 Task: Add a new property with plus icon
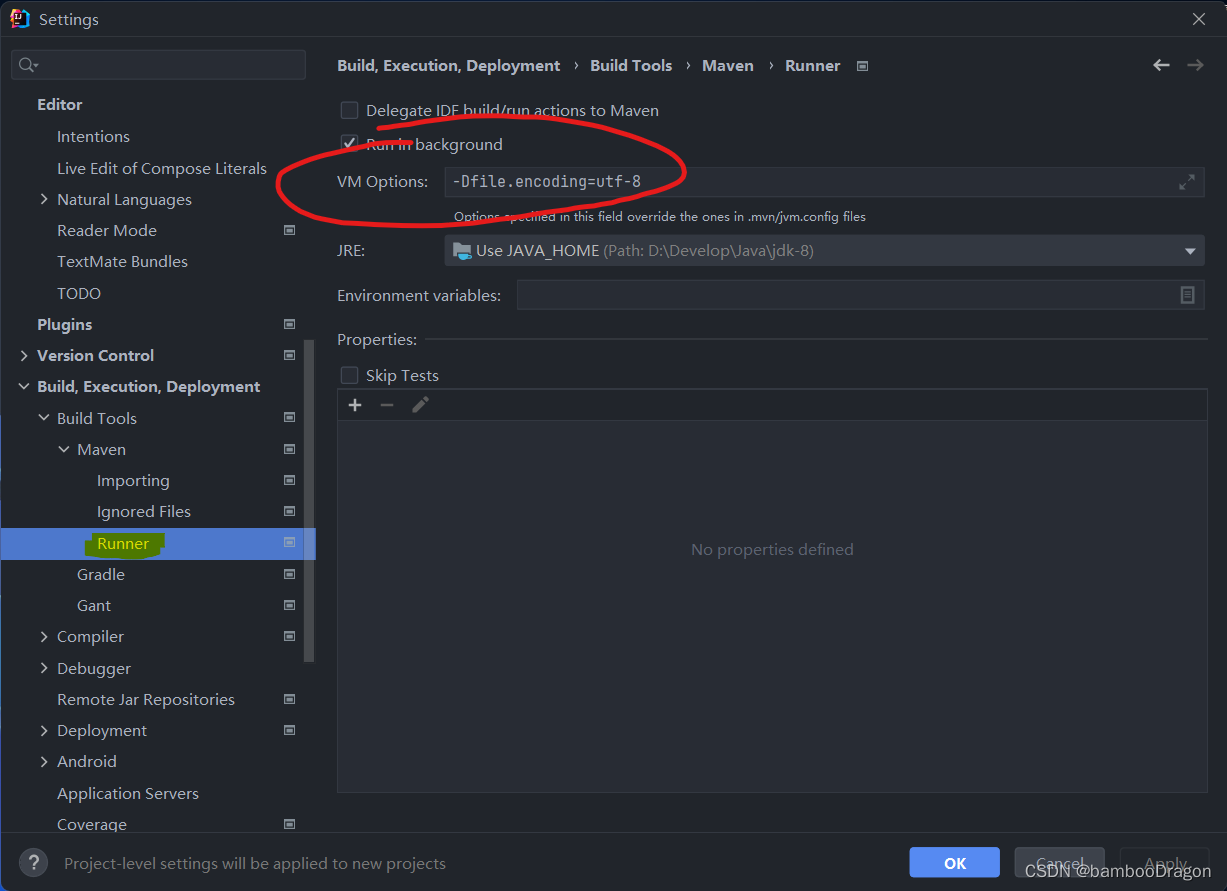click(x=354, y=405)
